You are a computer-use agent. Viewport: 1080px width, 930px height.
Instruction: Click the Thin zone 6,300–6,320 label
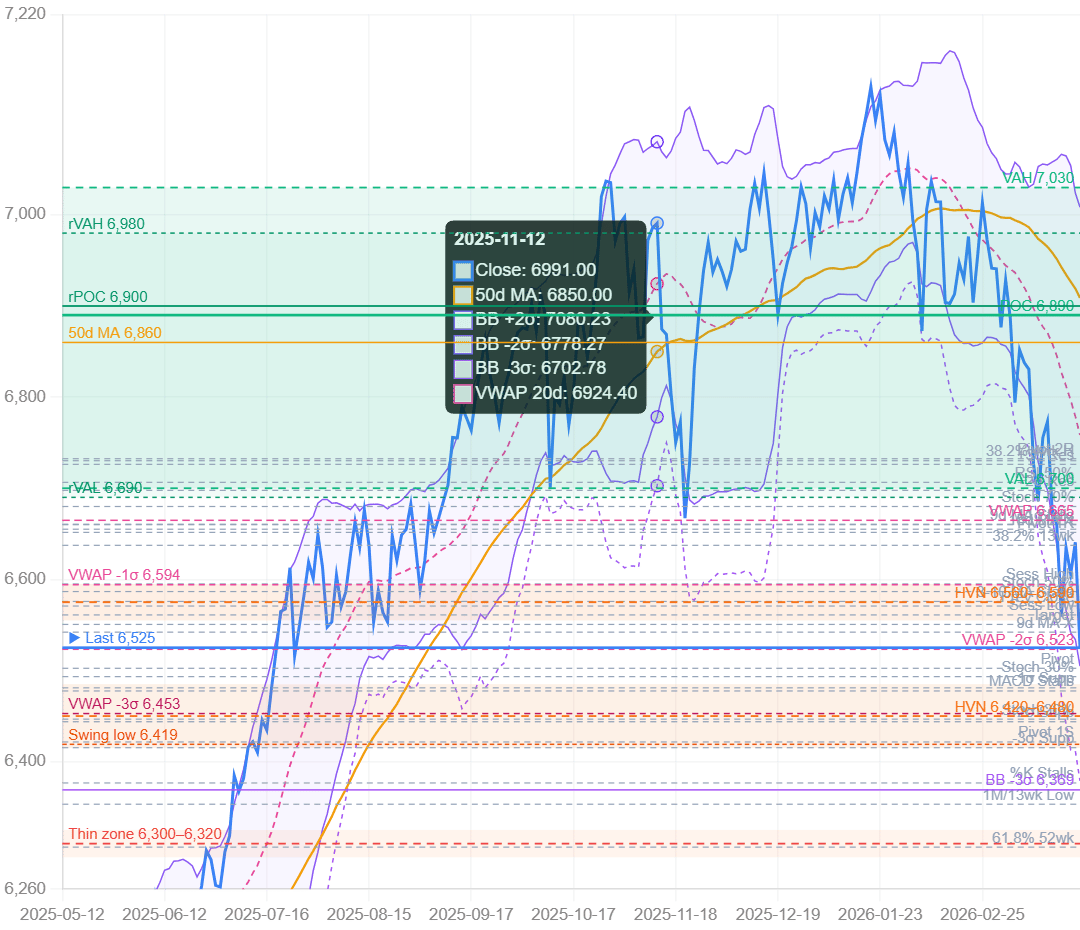145,834
